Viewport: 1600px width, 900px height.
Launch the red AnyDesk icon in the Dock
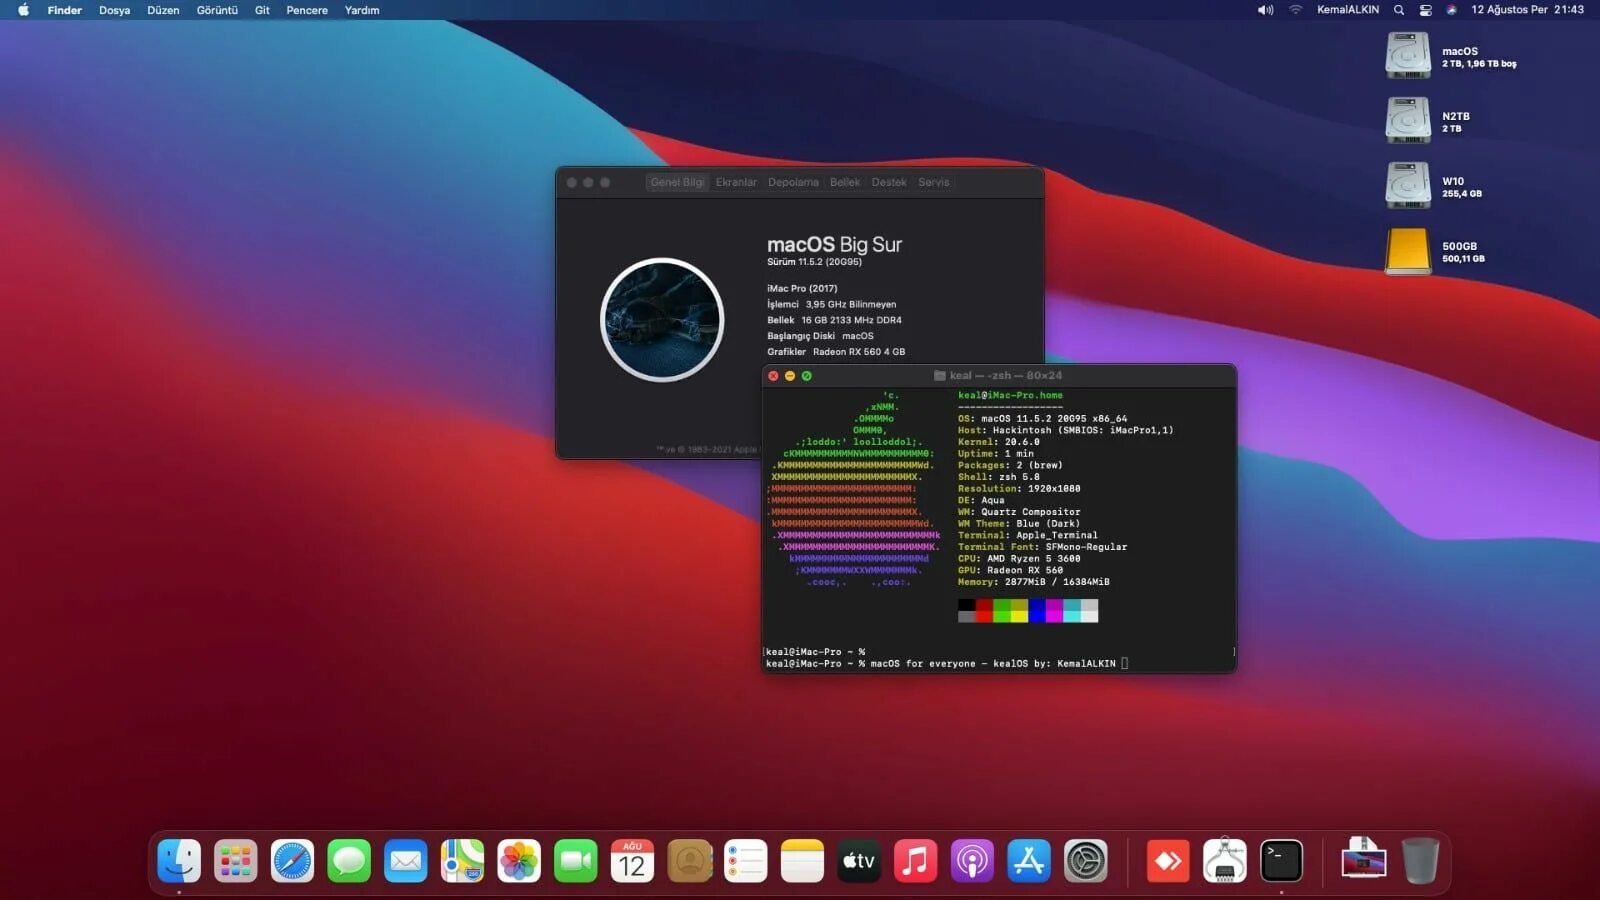1168,861
